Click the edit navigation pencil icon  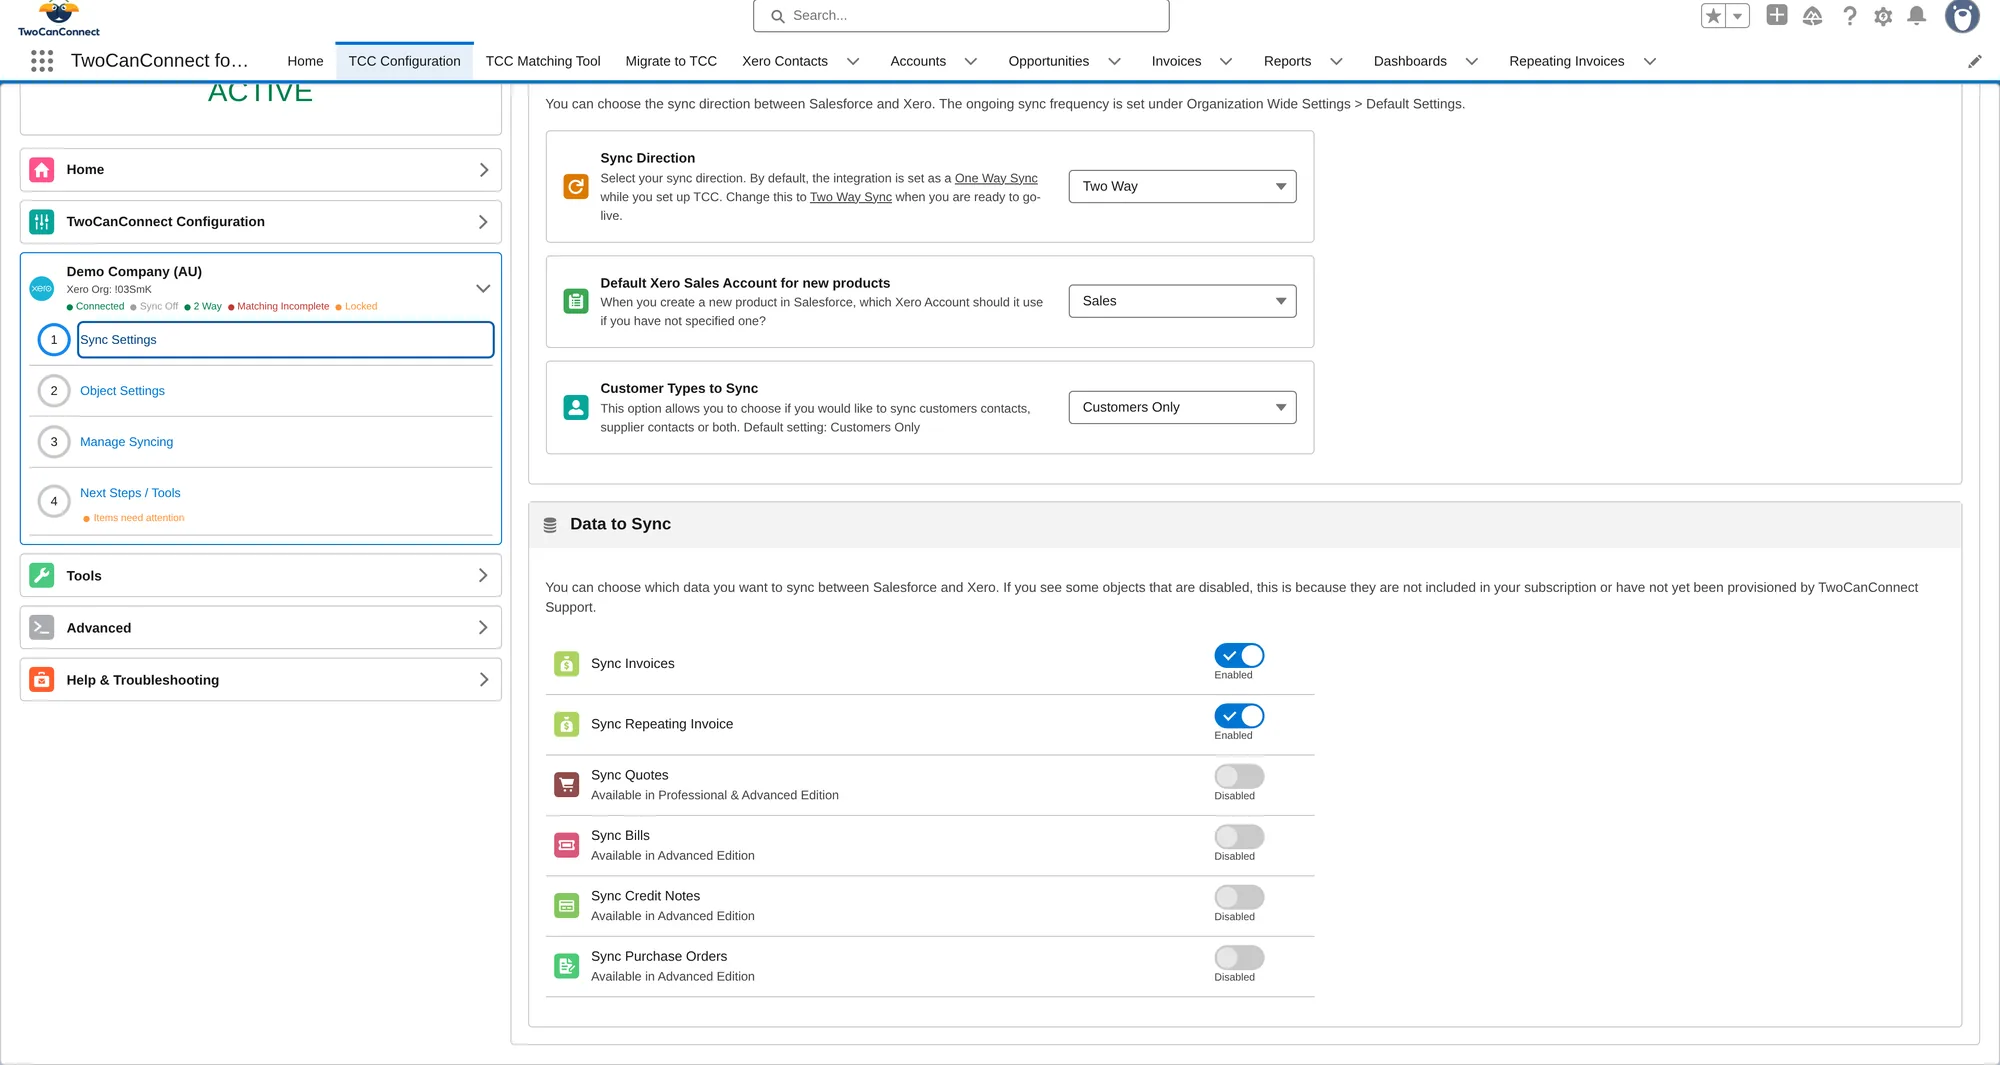1975,61
